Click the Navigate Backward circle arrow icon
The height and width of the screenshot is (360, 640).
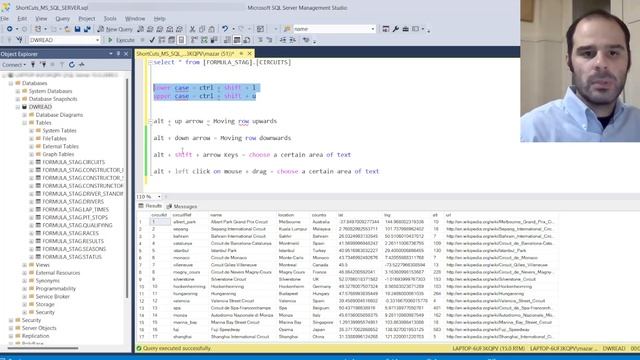coord(9,29)
